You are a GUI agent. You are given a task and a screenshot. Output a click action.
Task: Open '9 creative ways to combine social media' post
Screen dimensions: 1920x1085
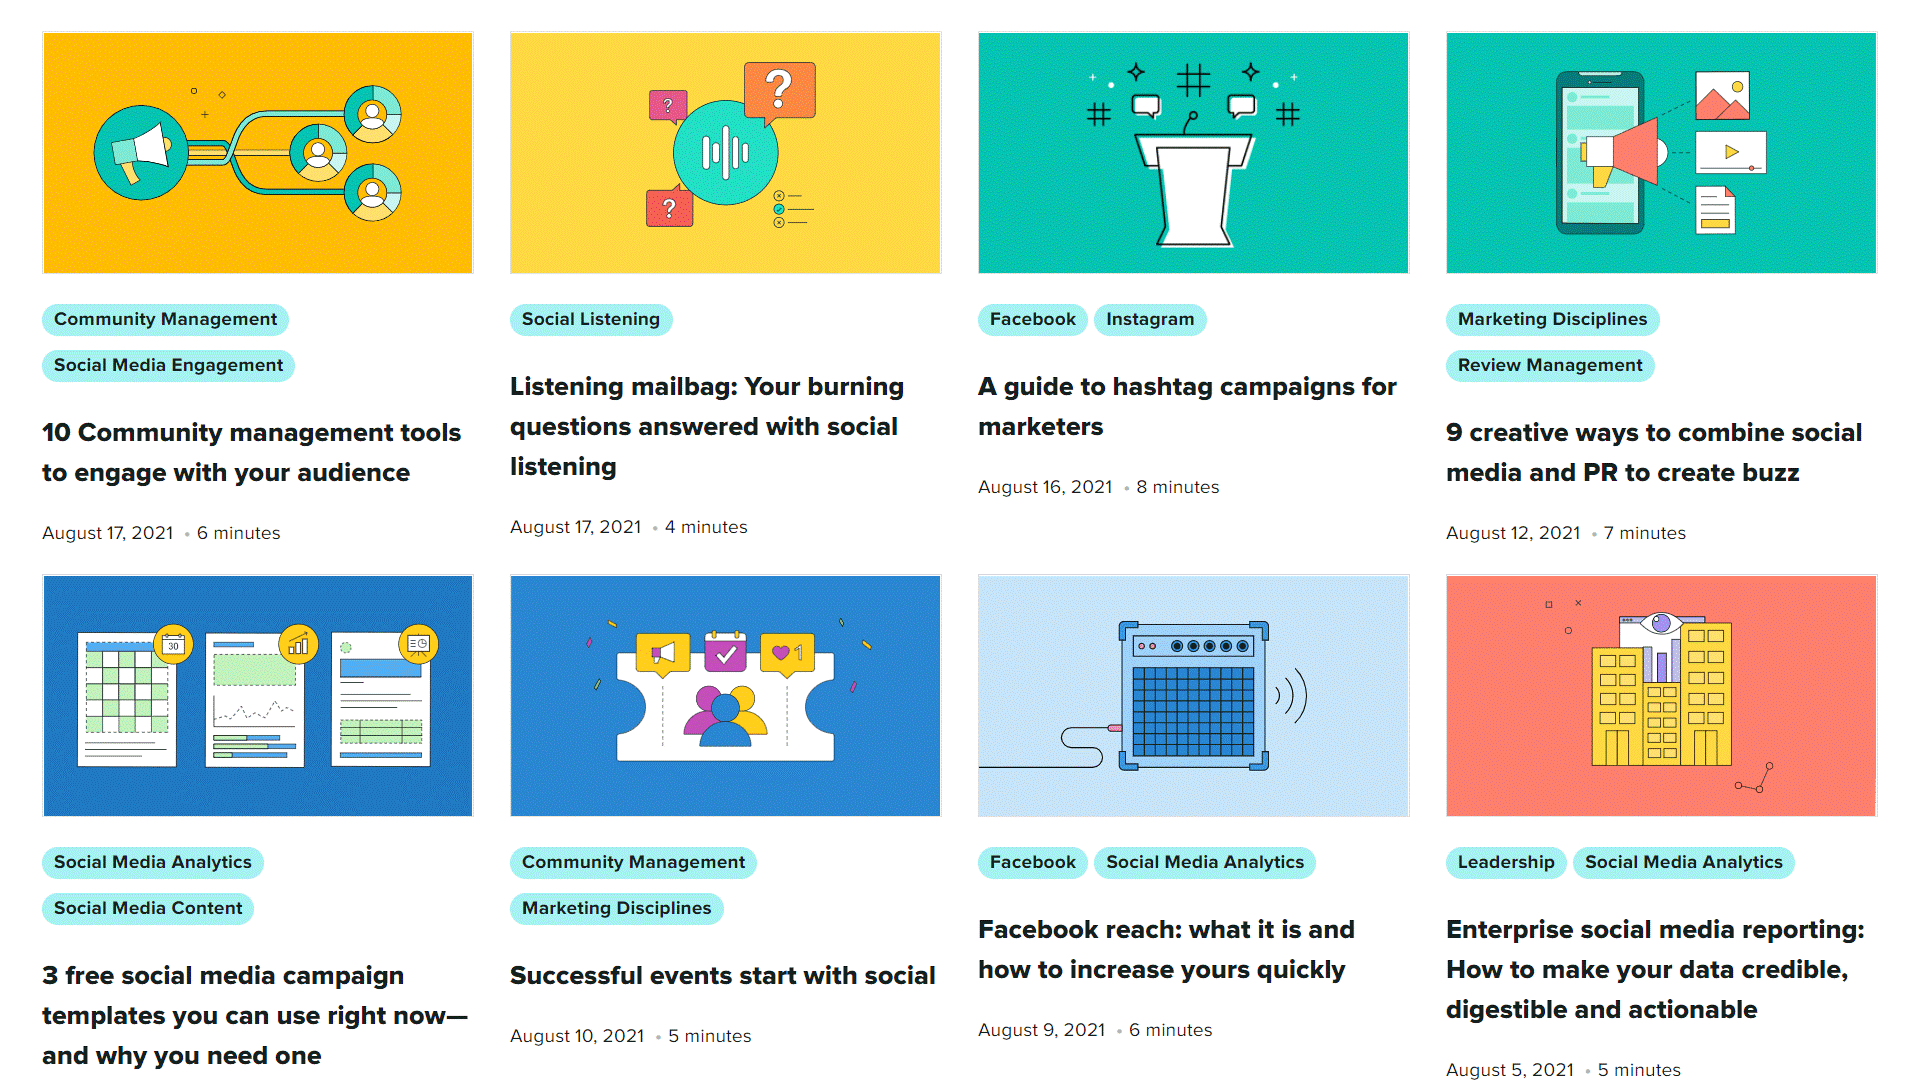click(1653, 453)
